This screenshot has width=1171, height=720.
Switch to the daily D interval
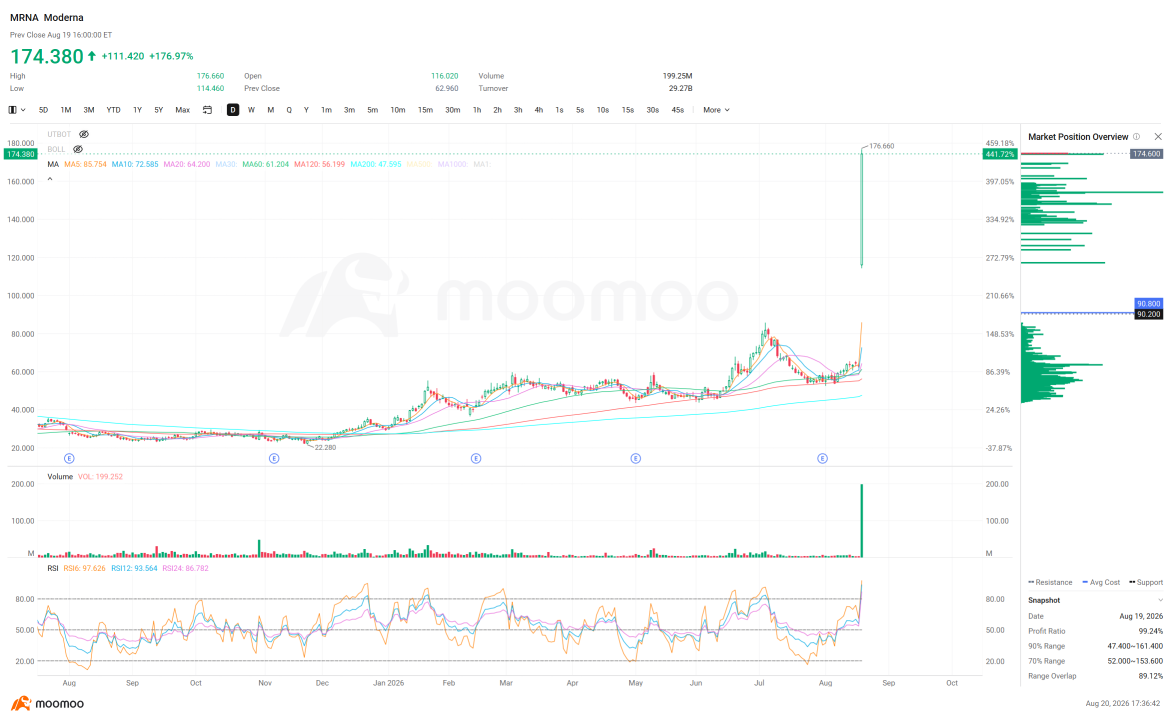(233, 110)
